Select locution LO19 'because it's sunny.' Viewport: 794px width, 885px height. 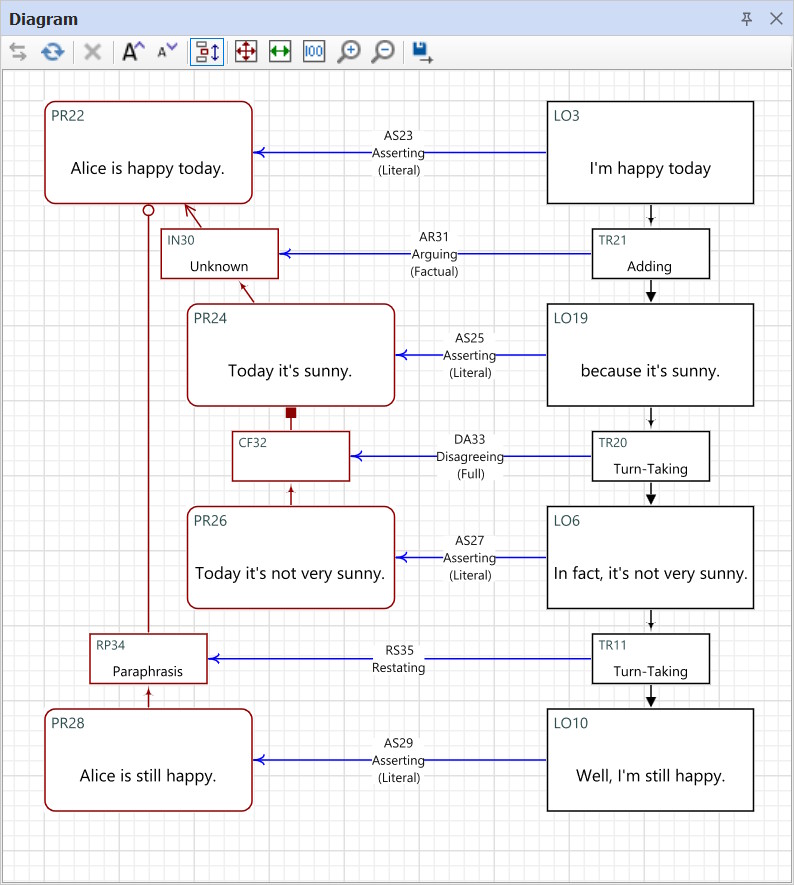tap(650, 355)
